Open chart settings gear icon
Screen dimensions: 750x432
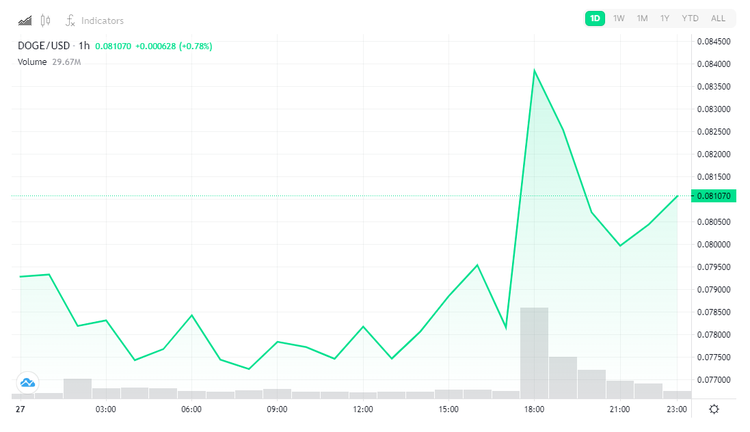713,409
